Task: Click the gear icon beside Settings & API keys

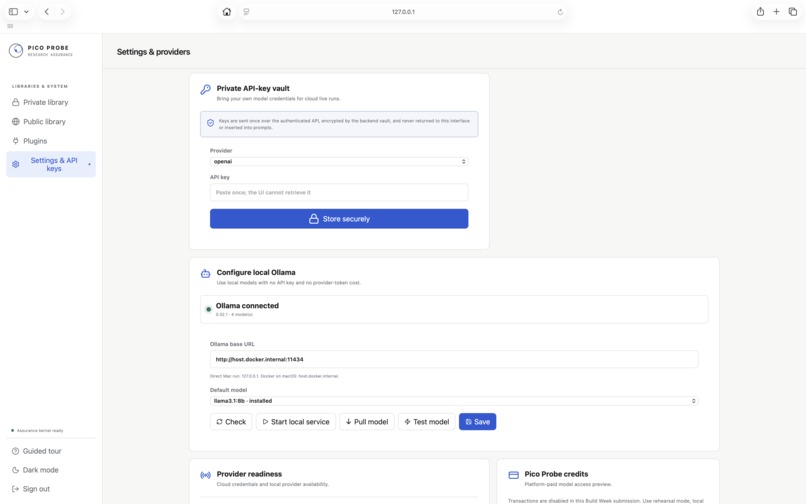Action: pos(15,165)
